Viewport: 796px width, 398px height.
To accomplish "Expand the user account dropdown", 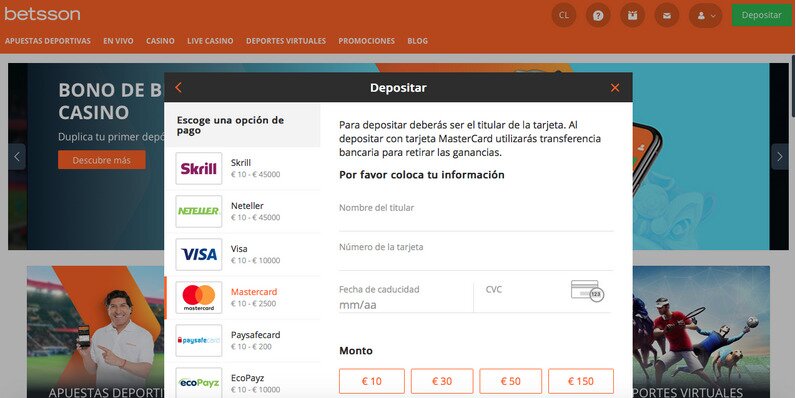I will pos(706,15).
